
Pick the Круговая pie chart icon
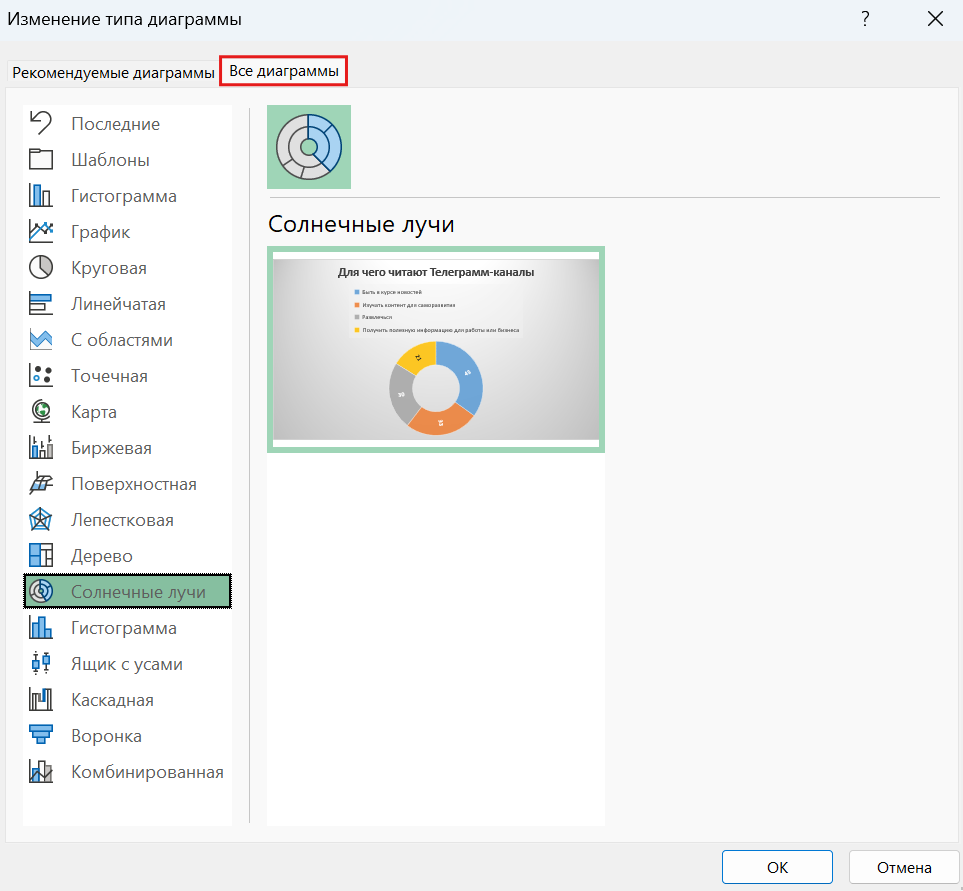[41, 268]
